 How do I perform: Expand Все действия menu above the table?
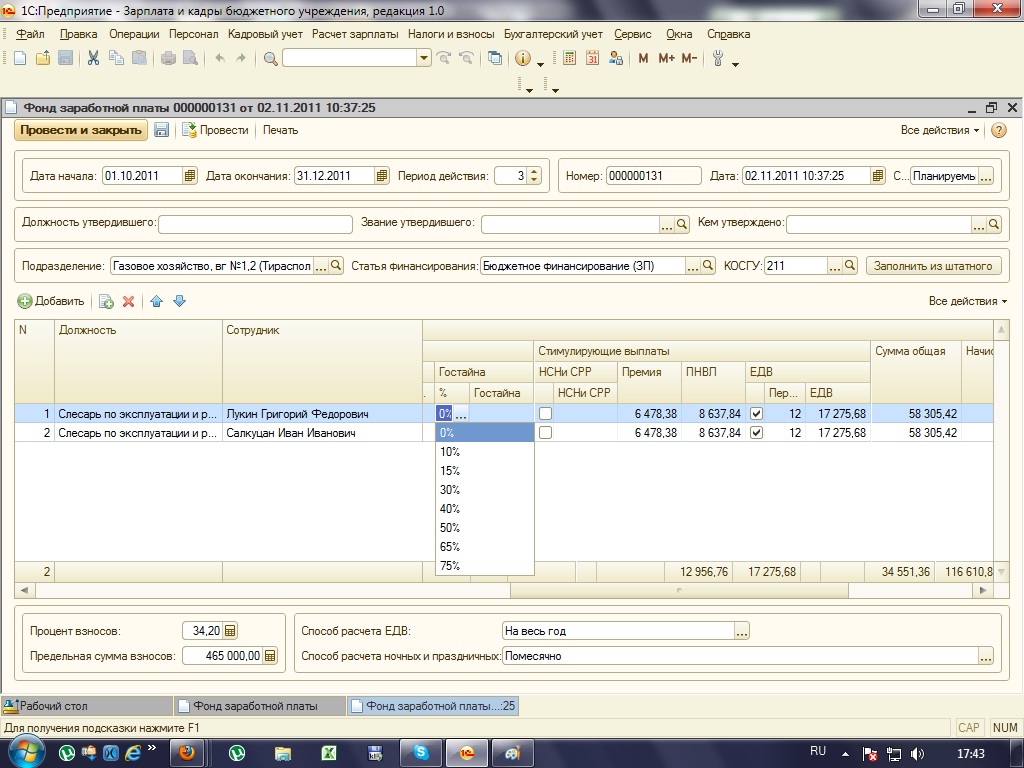pyautogui.click(x=967, y=301)
